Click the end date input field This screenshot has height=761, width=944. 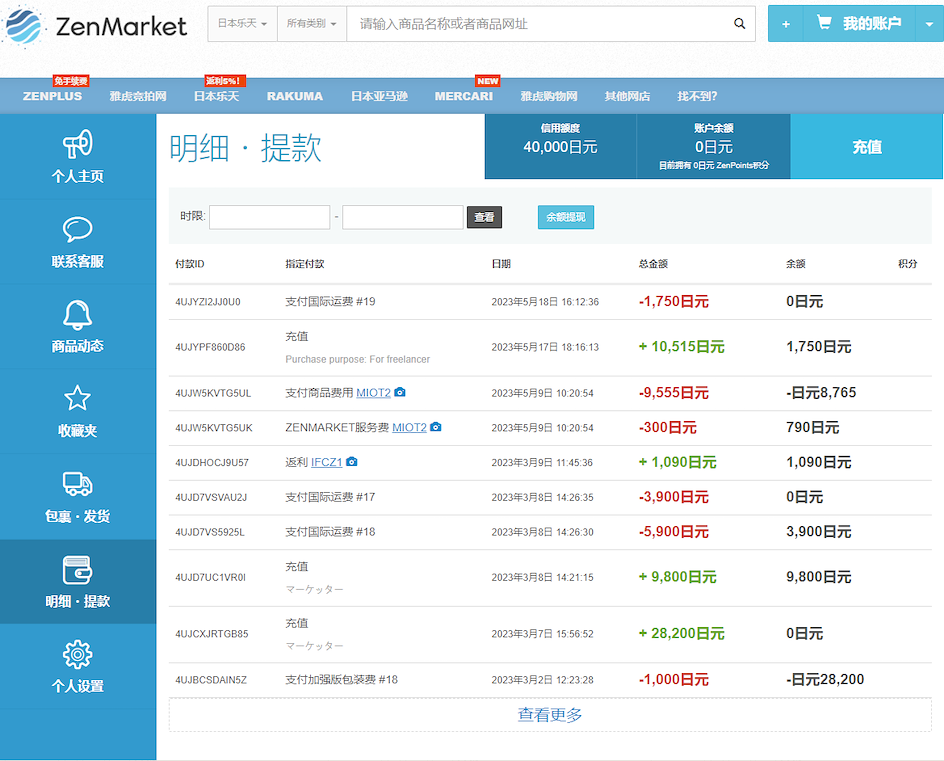pos(403,217)
